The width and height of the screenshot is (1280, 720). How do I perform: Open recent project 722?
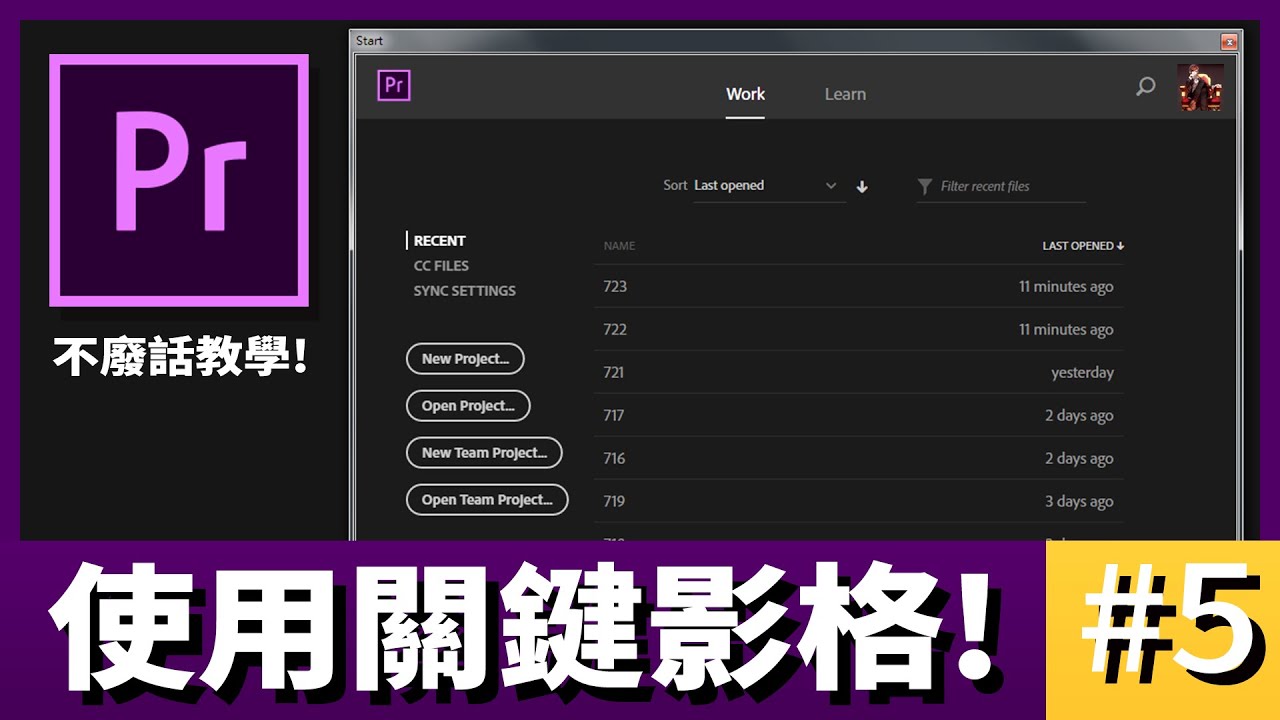tap(859, 329)
